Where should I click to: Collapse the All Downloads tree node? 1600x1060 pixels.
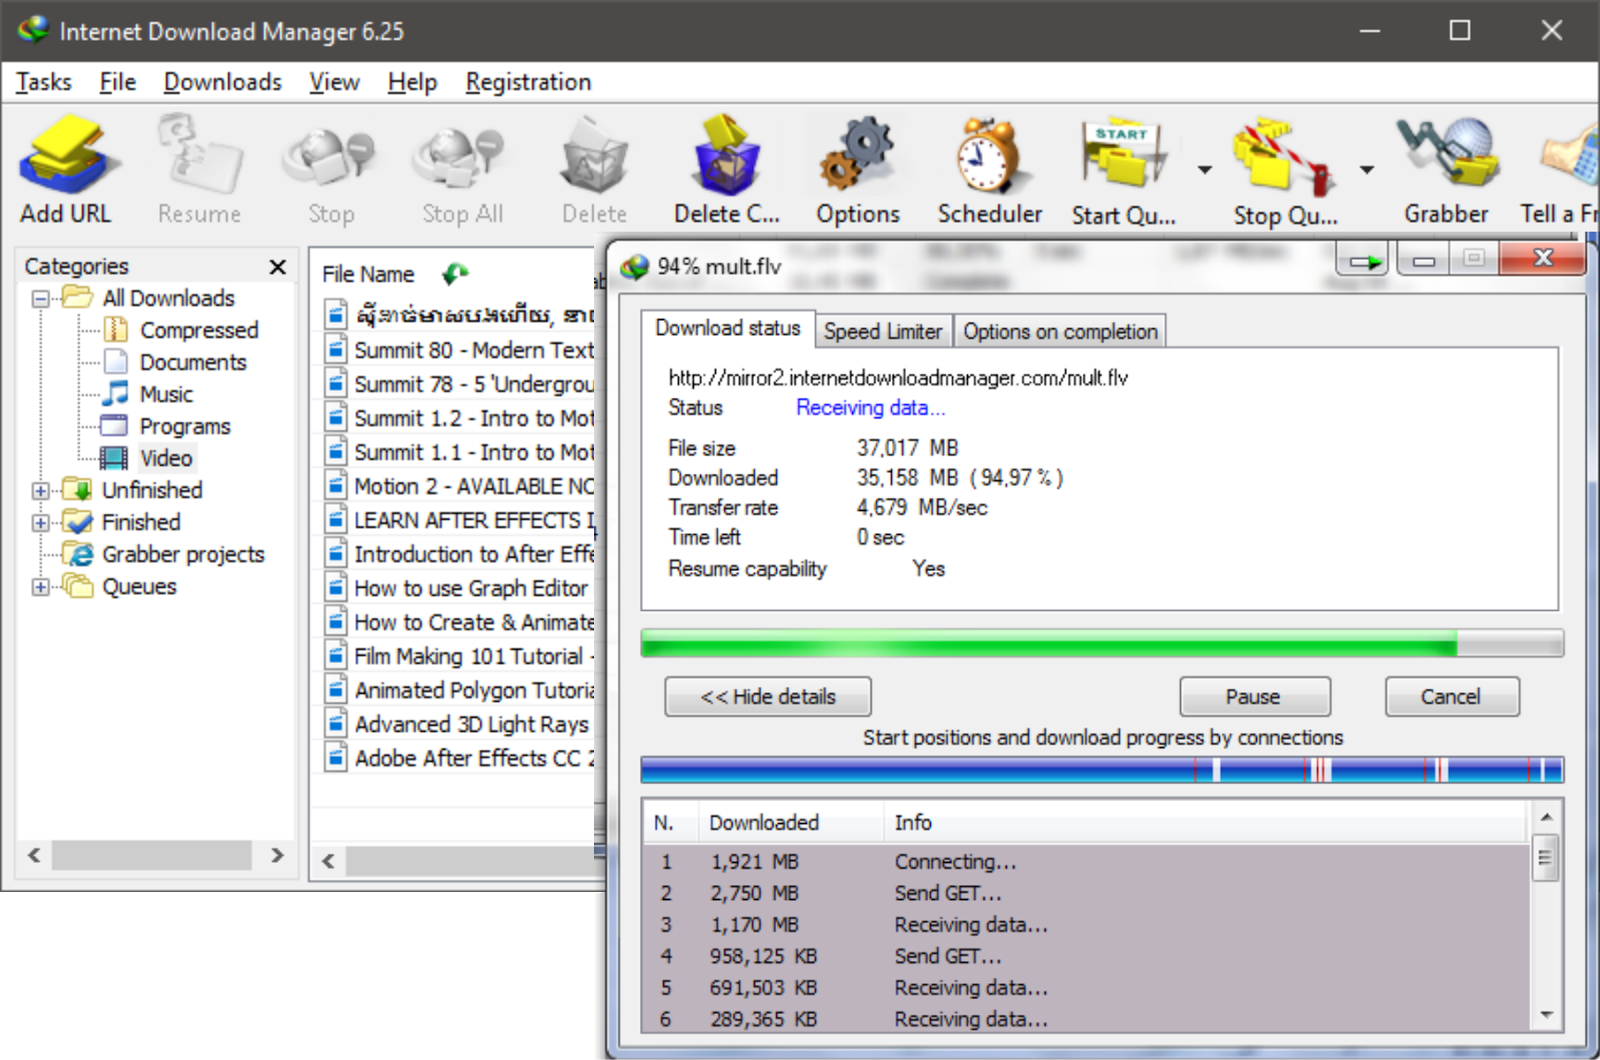(41, 298)
